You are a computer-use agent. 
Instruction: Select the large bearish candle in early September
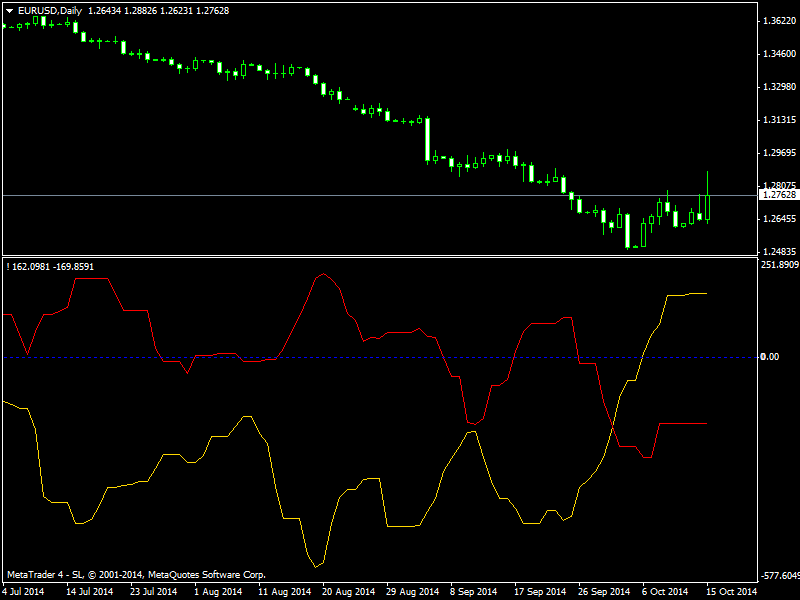428,139
